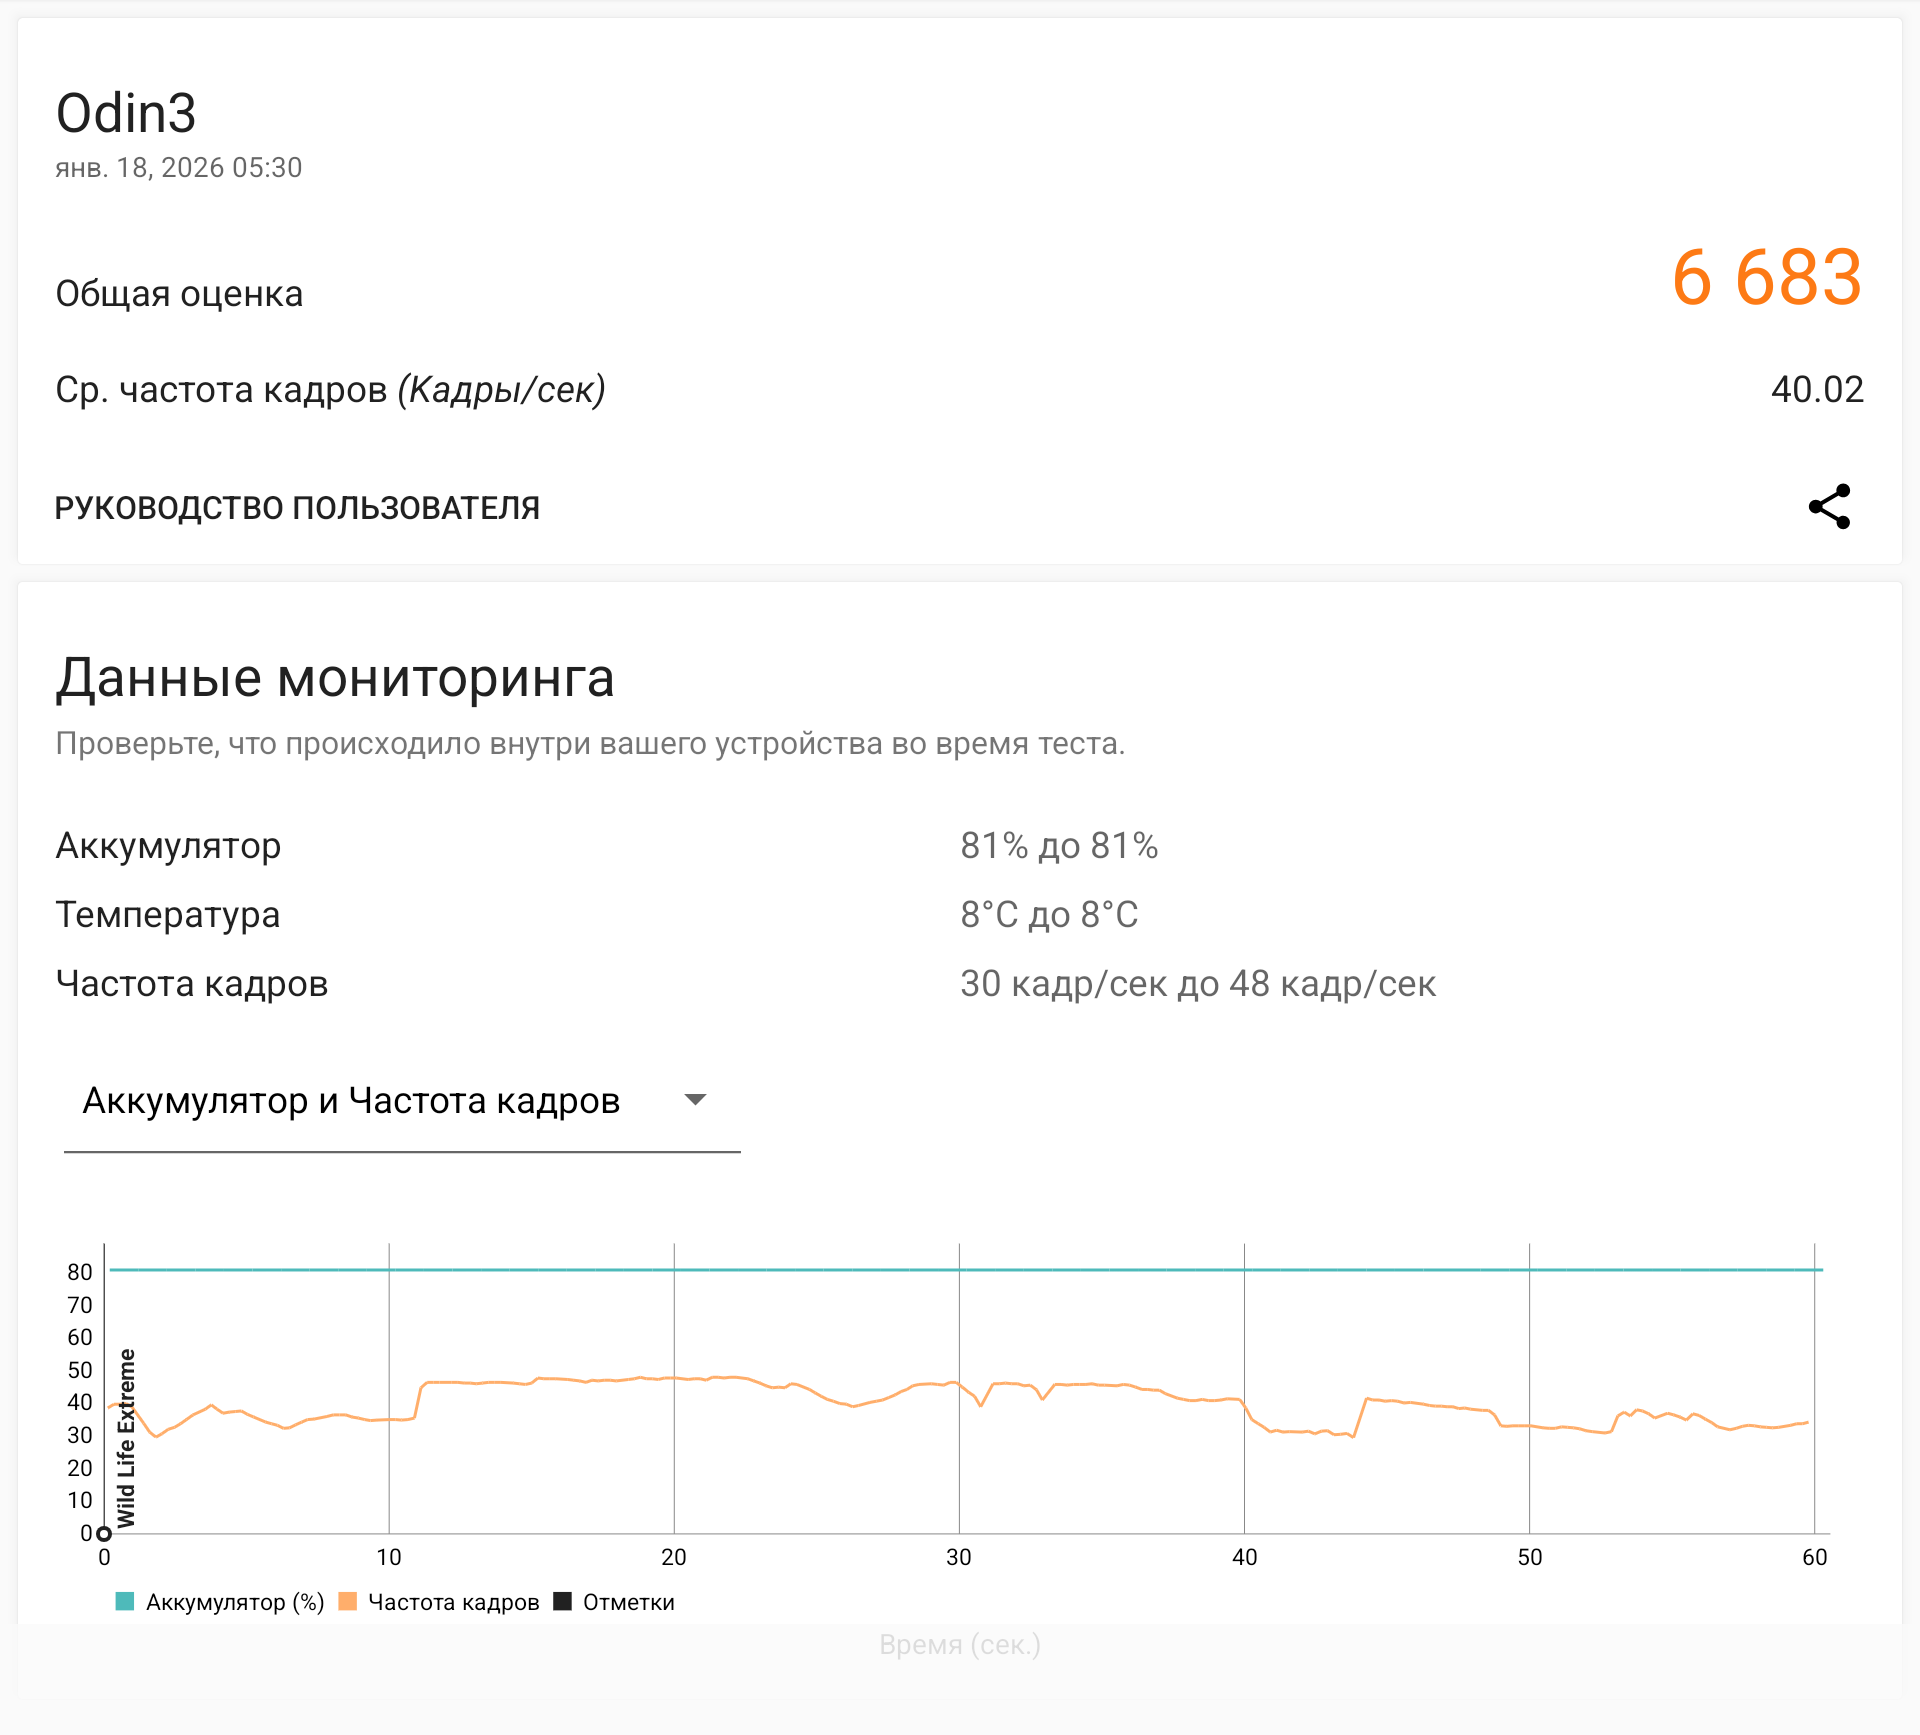Click the Аккумулятор (%) legend label

(235, 1602)
